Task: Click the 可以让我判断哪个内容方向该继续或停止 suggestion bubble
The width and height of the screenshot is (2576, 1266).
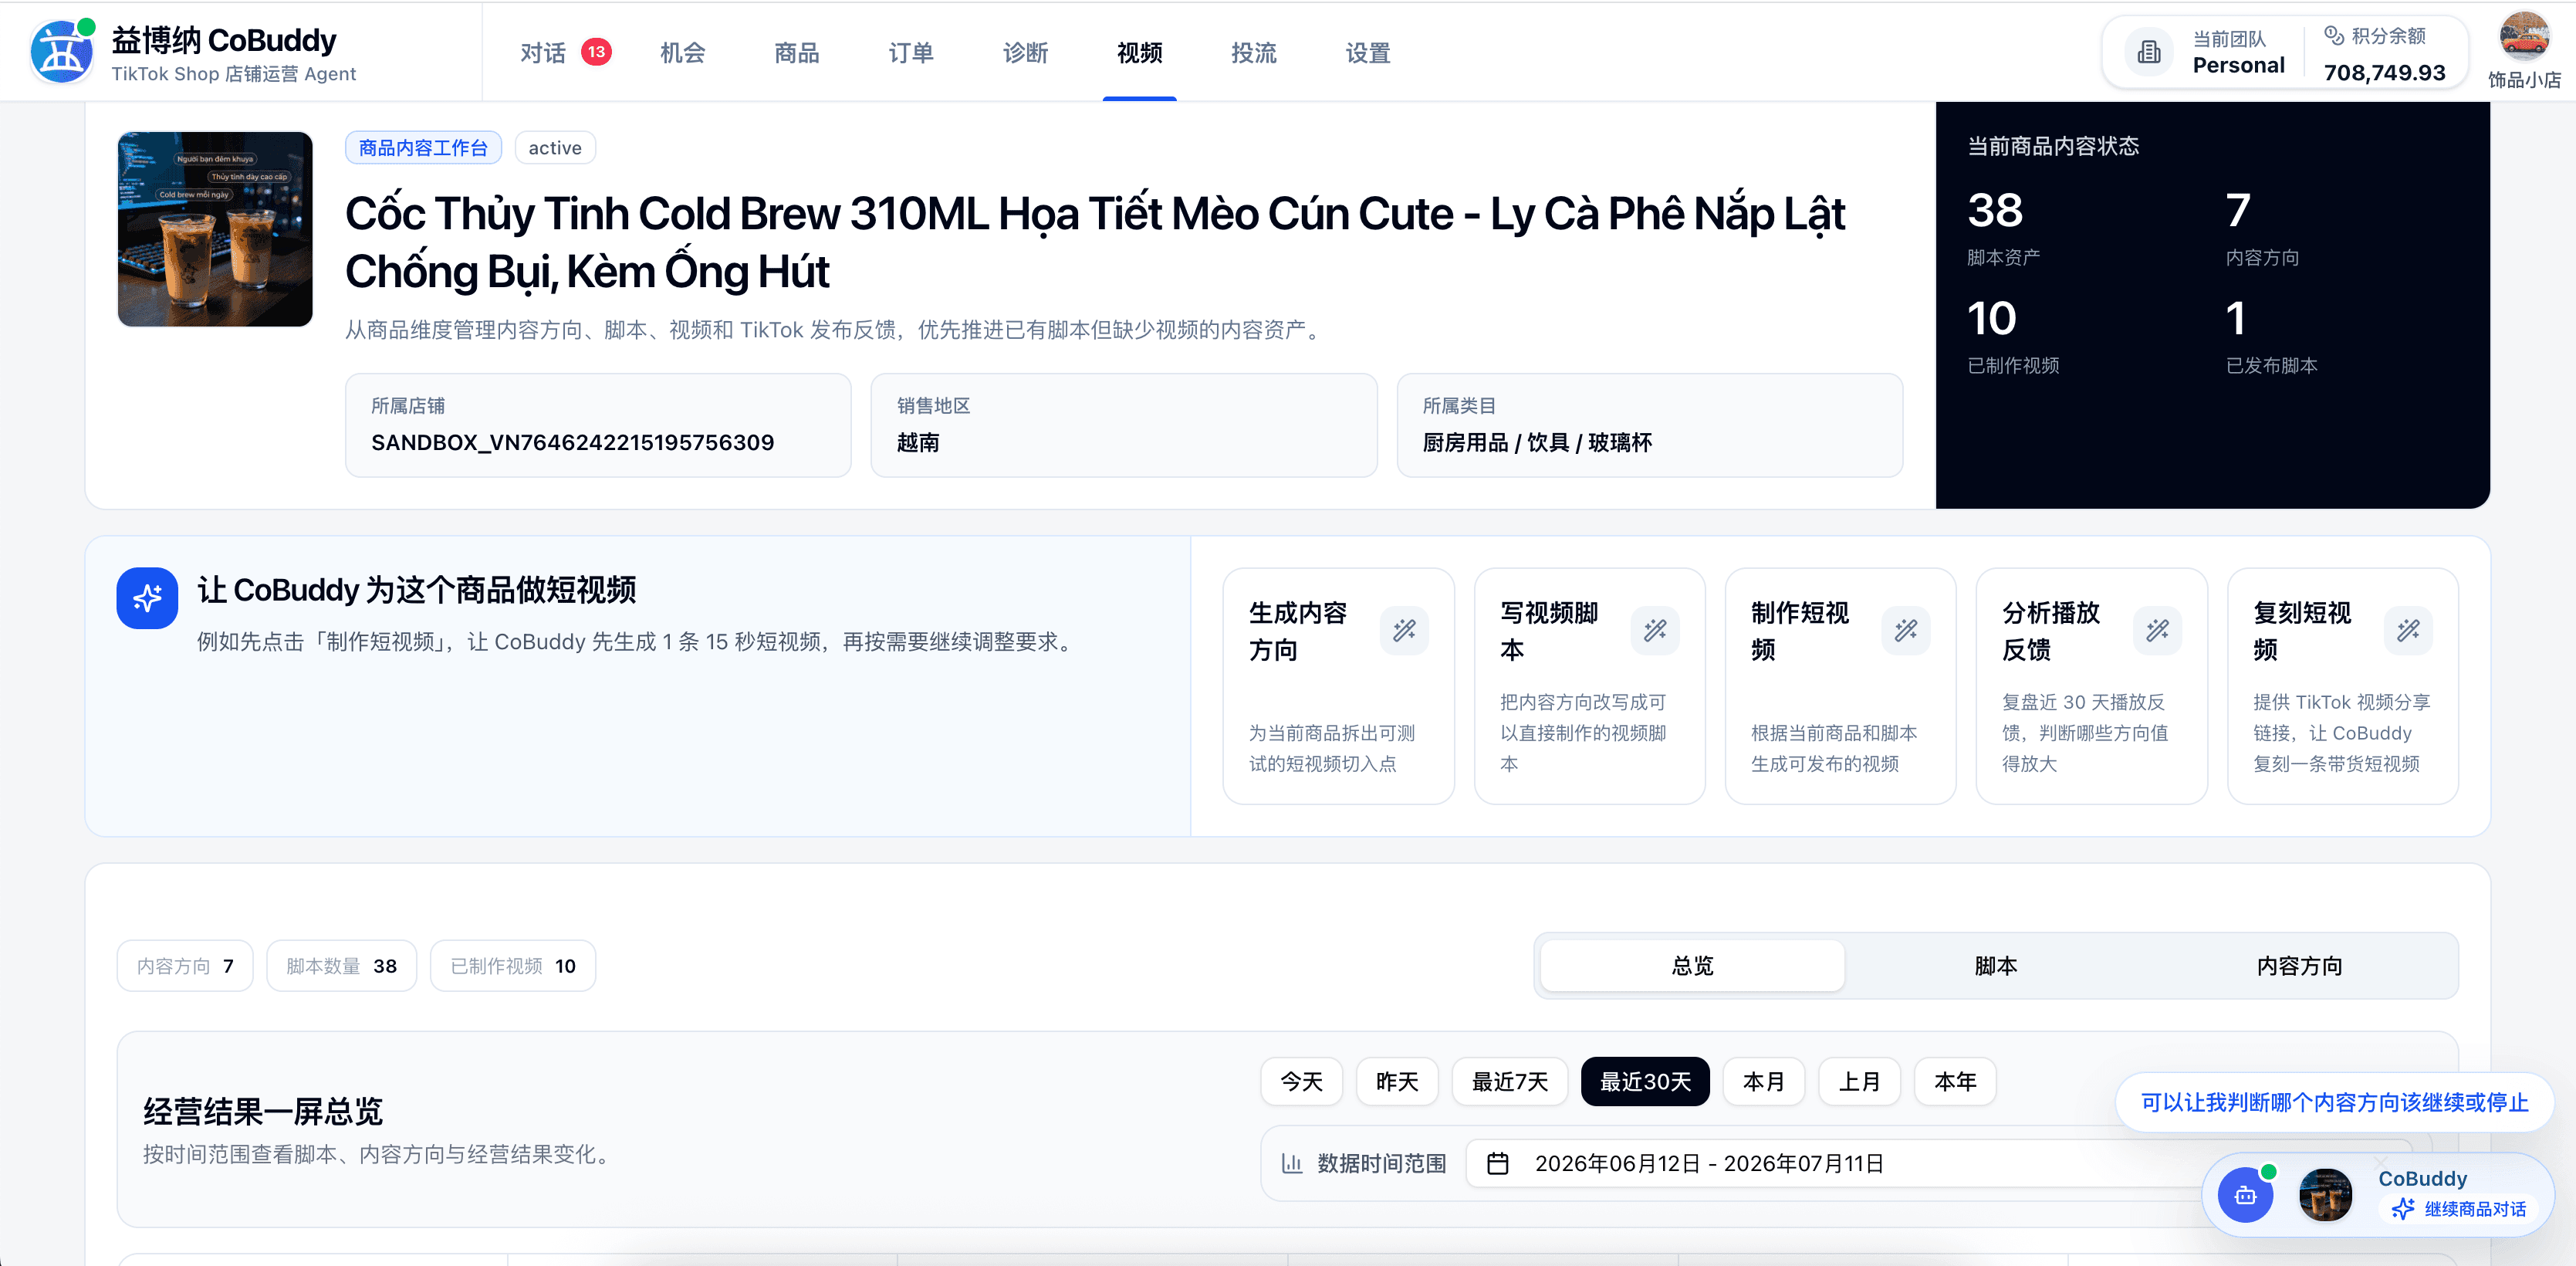Action: coord(2334,1102)
